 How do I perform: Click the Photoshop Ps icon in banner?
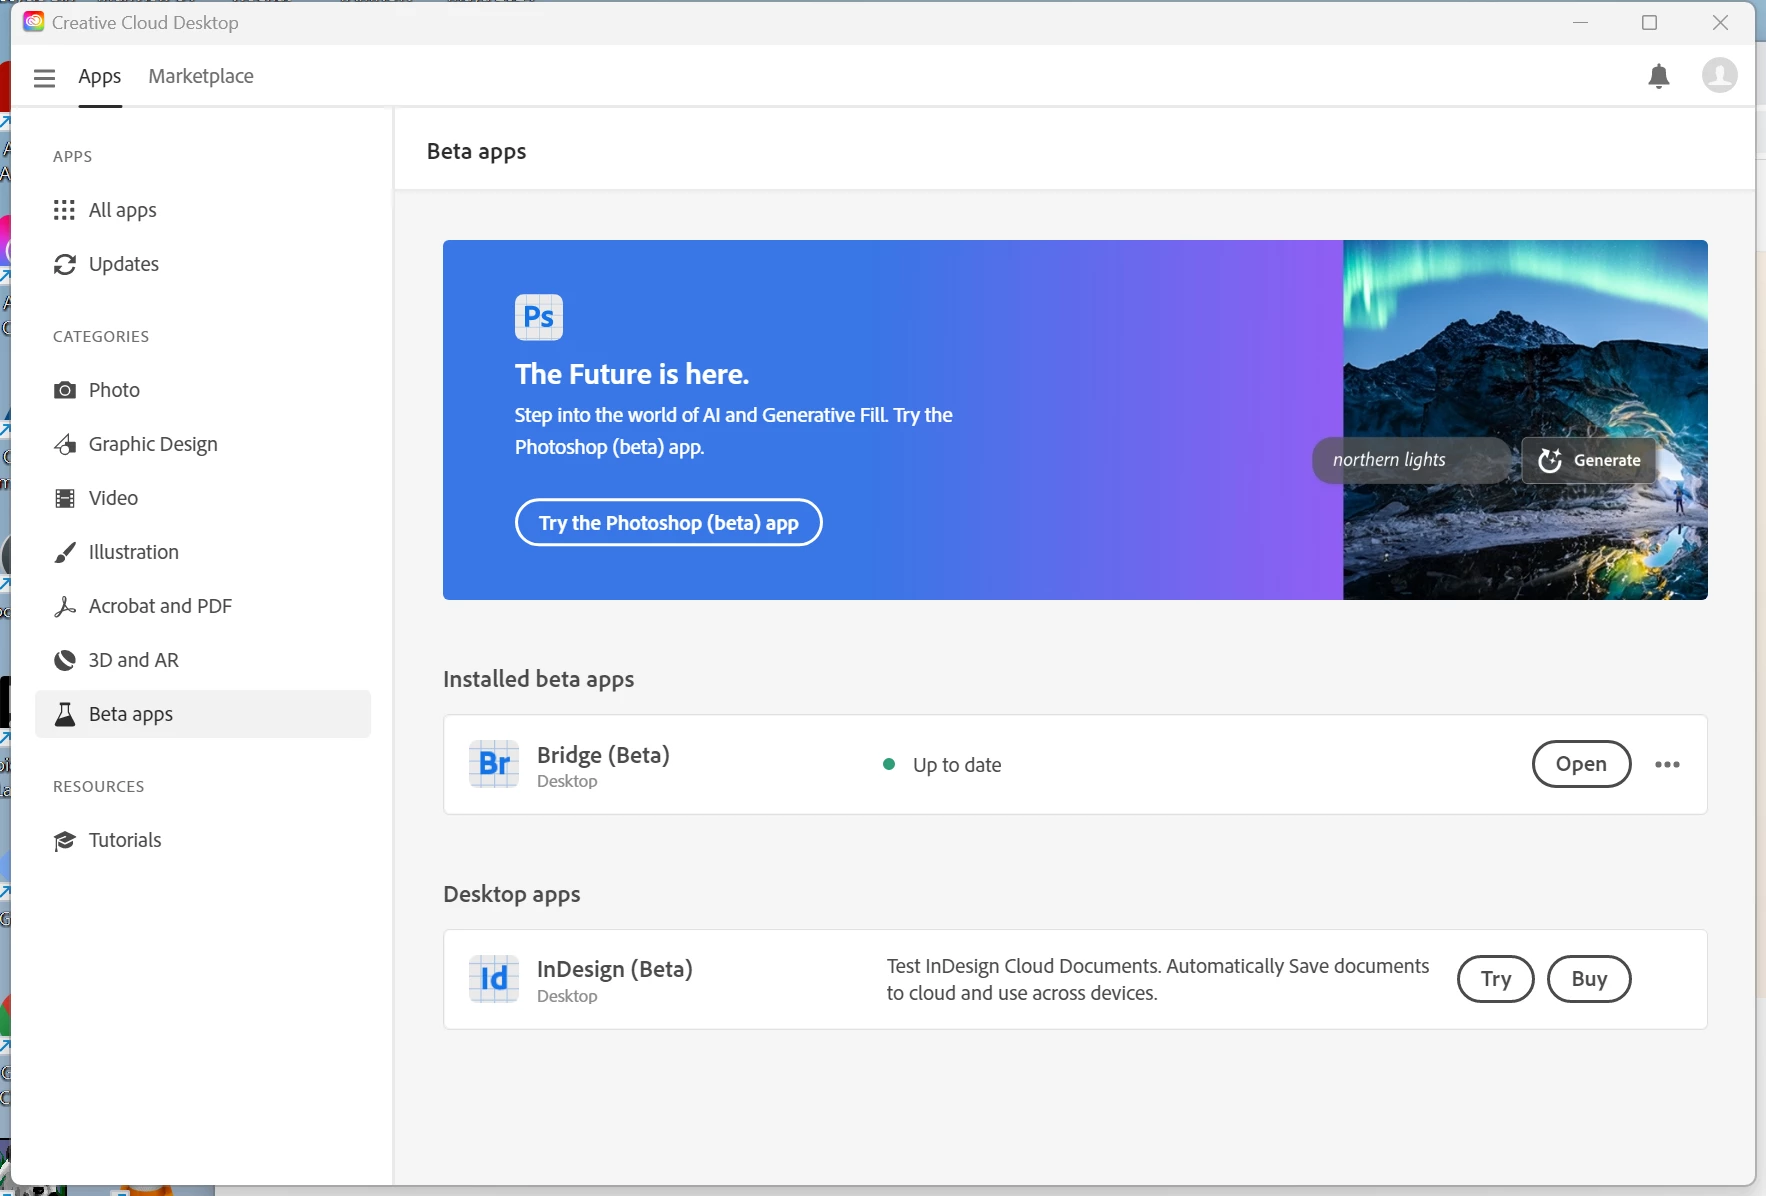539,317
